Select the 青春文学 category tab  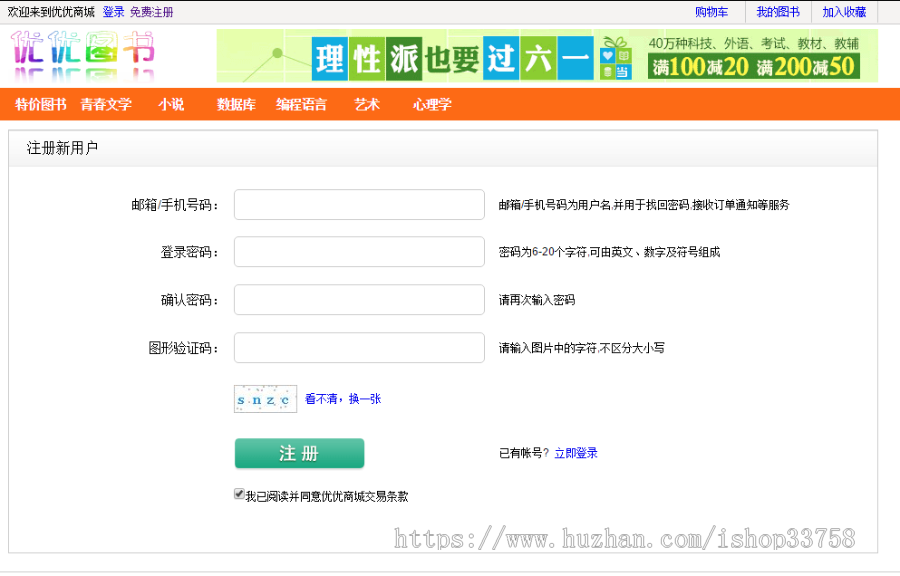[x=105, y=104]
